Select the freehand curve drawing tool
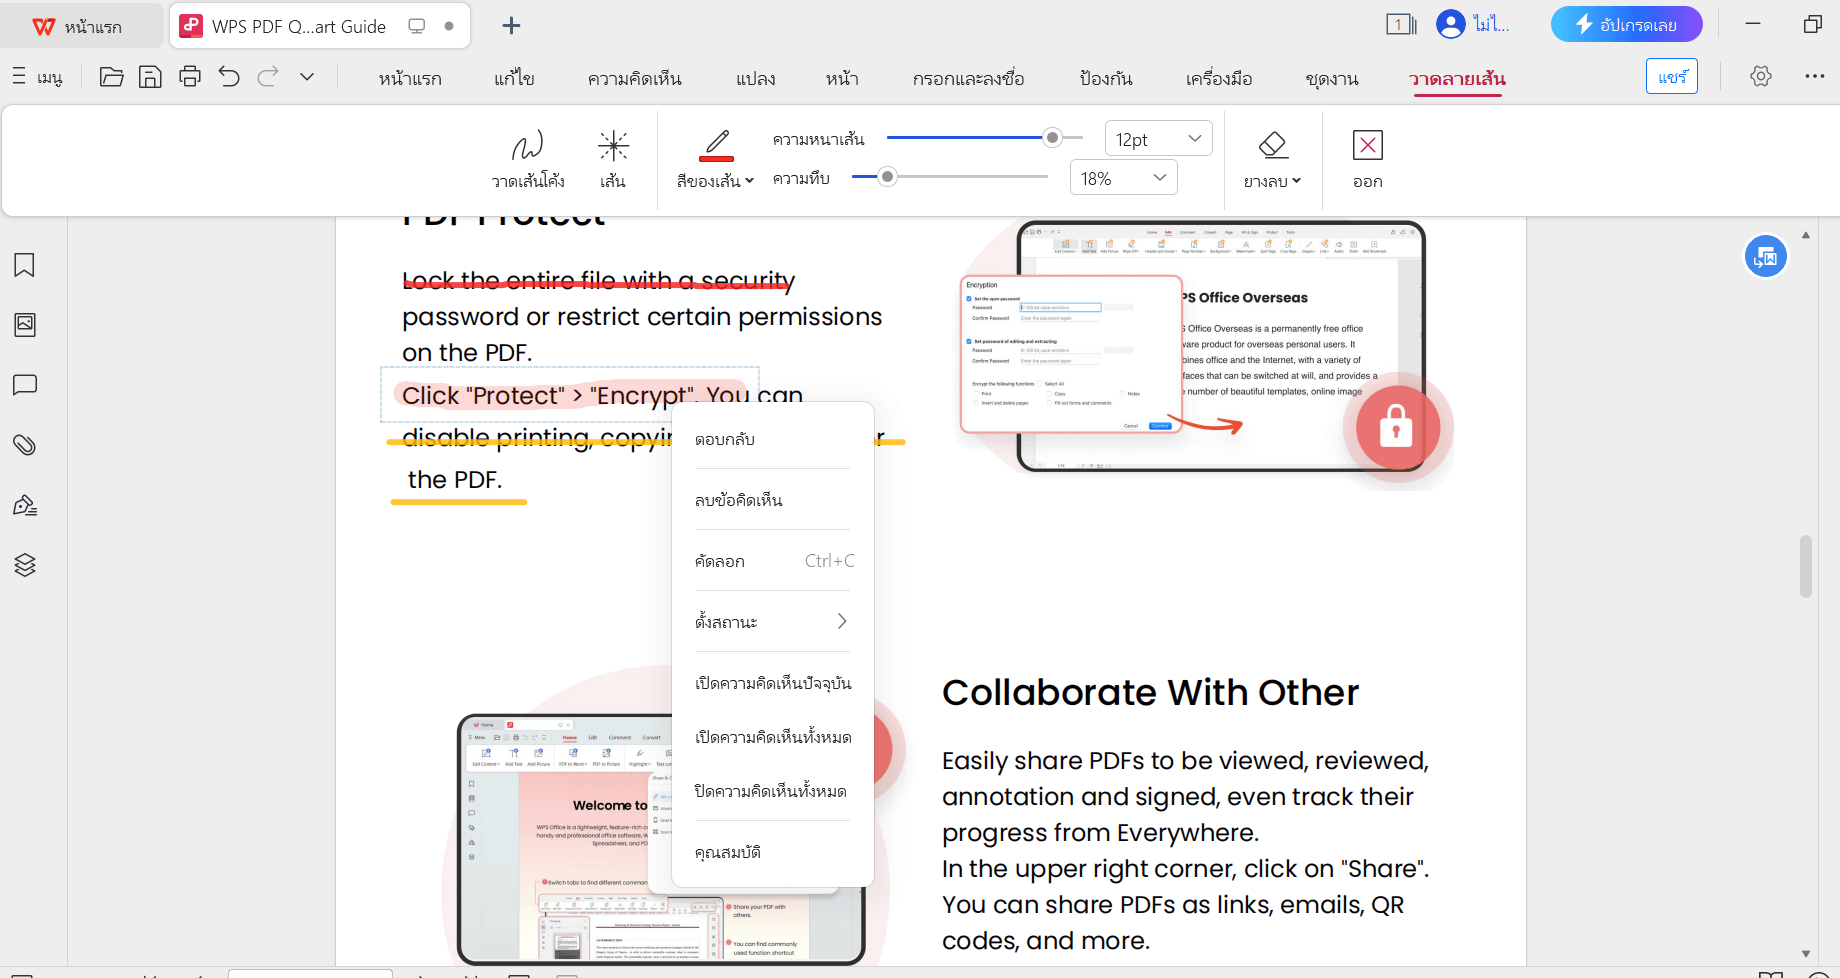1840x978 pixels. pyautogui.click(x=527, y=158)
